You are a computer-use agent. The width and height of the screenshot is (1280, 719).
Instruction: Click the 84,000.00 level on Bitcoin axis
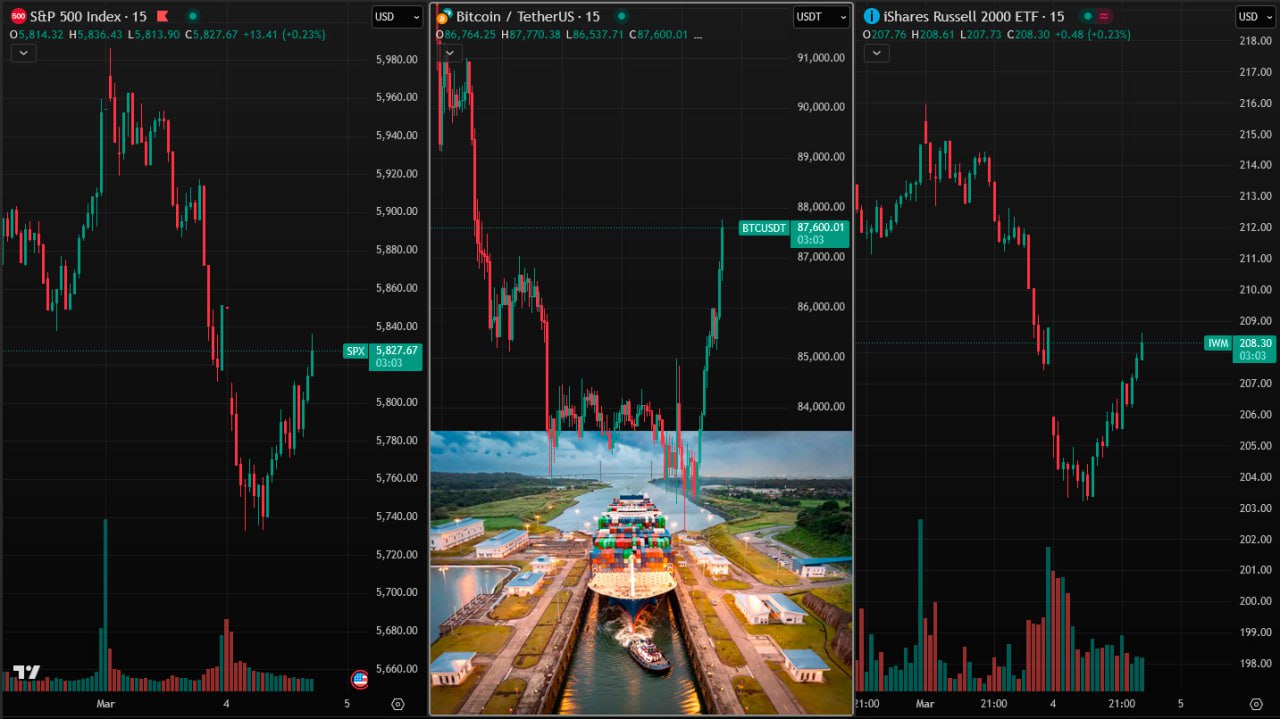(x=821, y=406)
